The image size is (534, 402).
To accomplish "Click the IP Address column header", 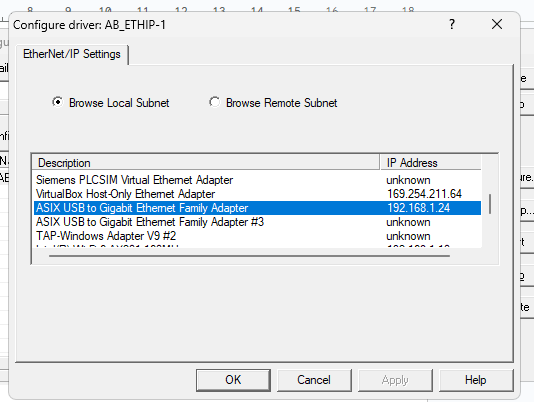I will (430, 163).
